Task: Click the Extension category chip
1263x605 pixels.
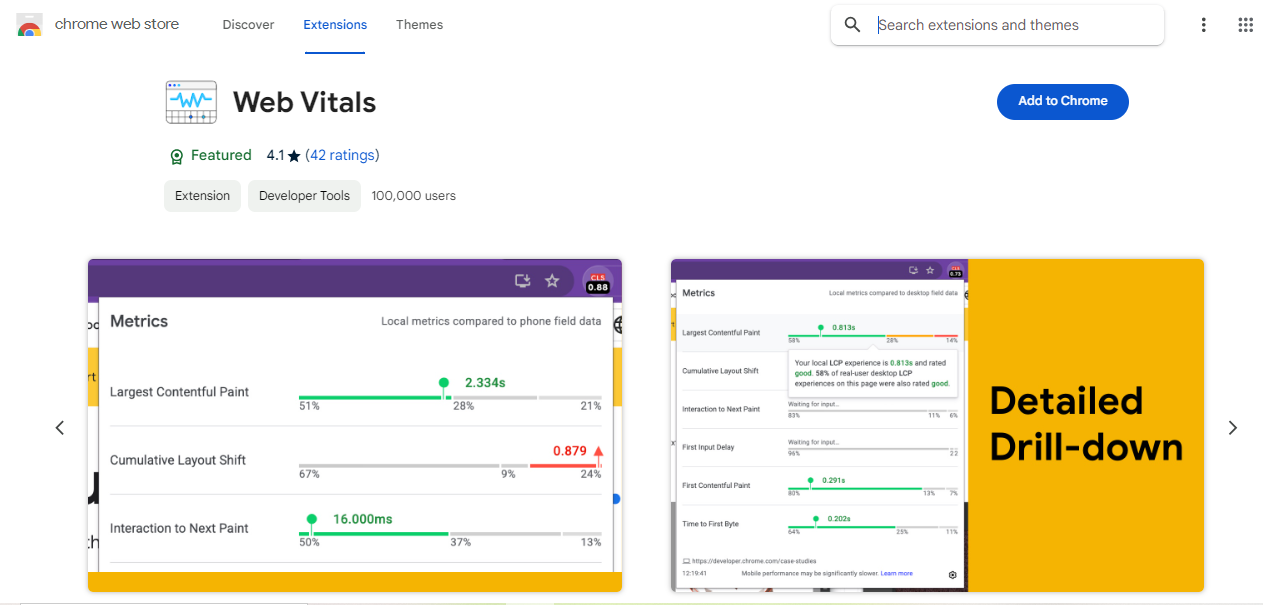Action: pos(202,196)
